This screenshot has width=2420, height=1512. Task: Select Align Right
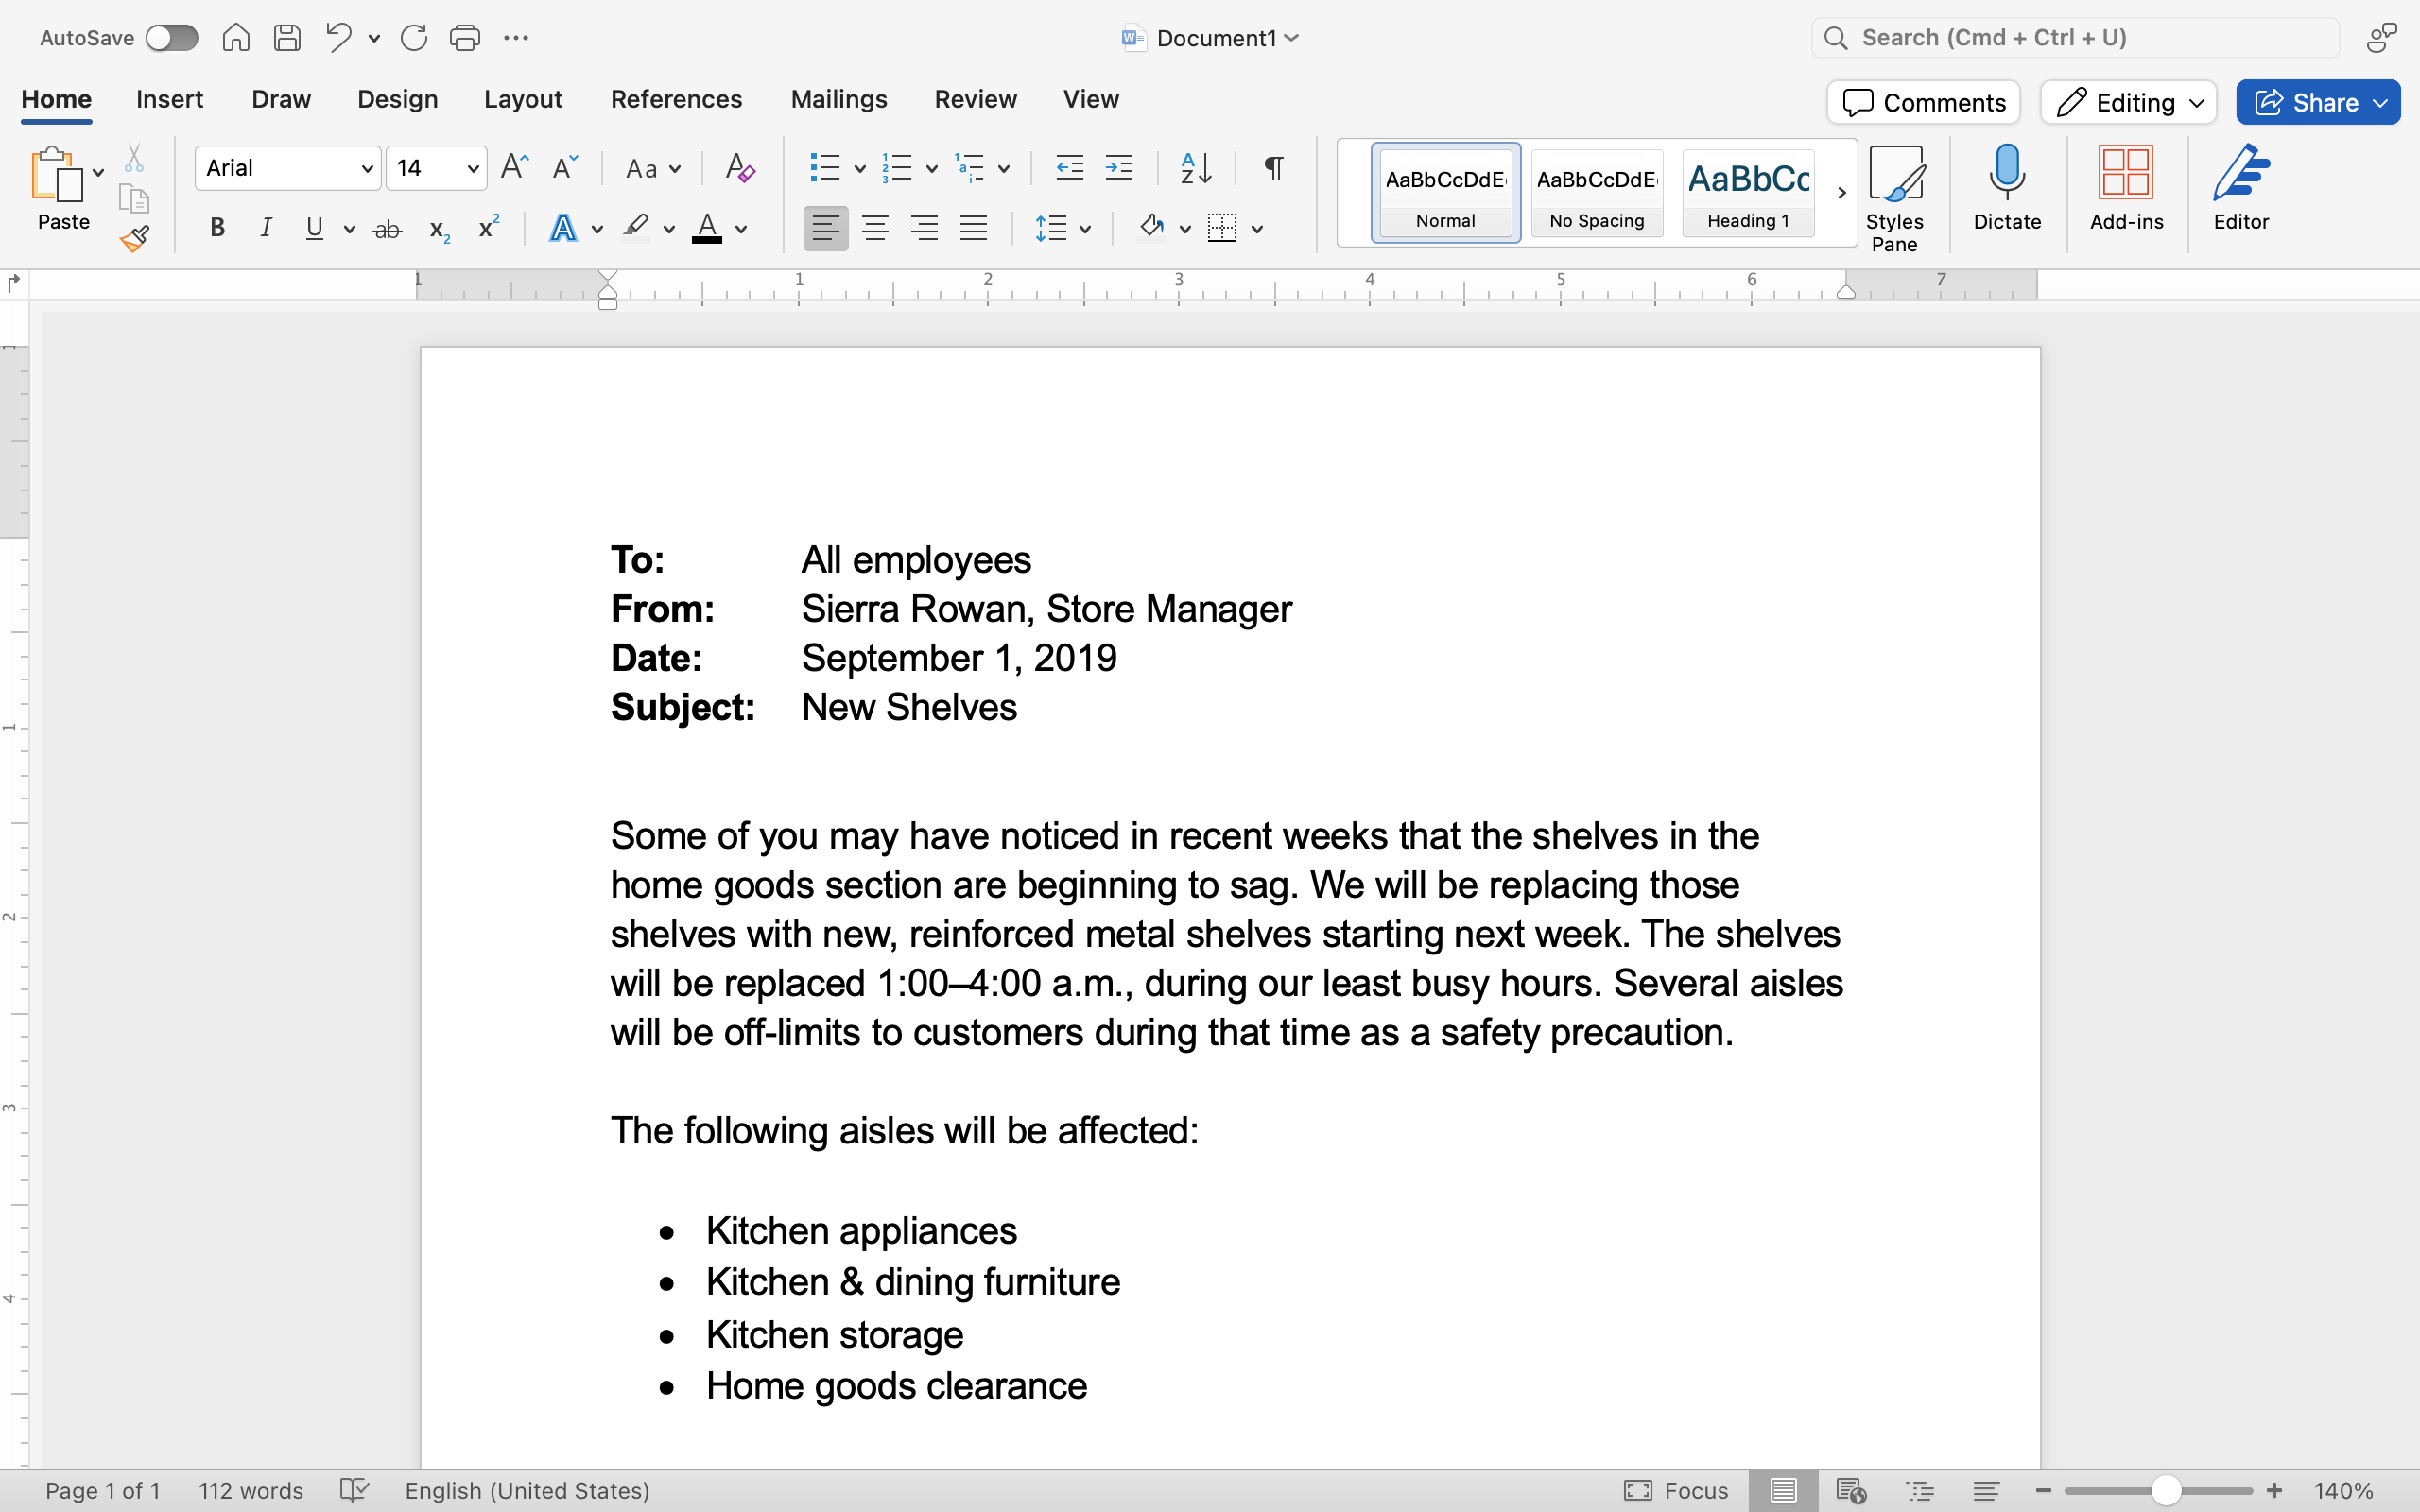point(924,228)
